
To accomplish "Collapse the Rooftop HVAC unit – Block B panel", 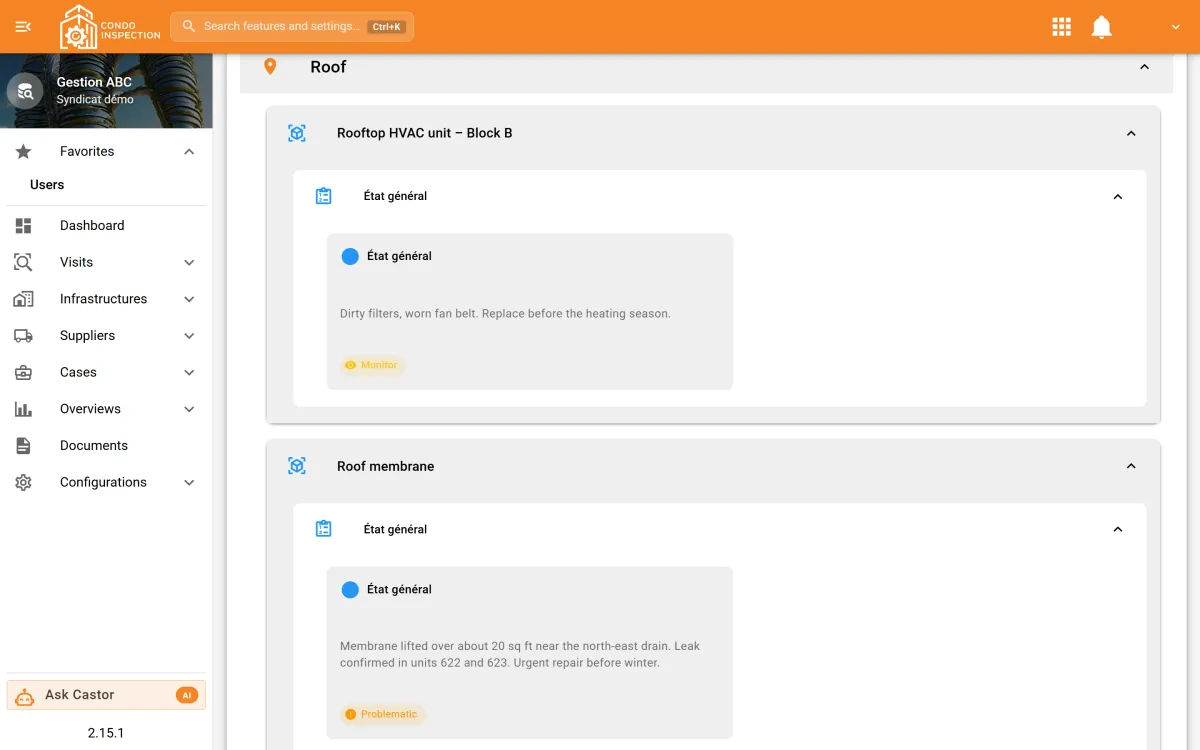I will [1131, 133].
